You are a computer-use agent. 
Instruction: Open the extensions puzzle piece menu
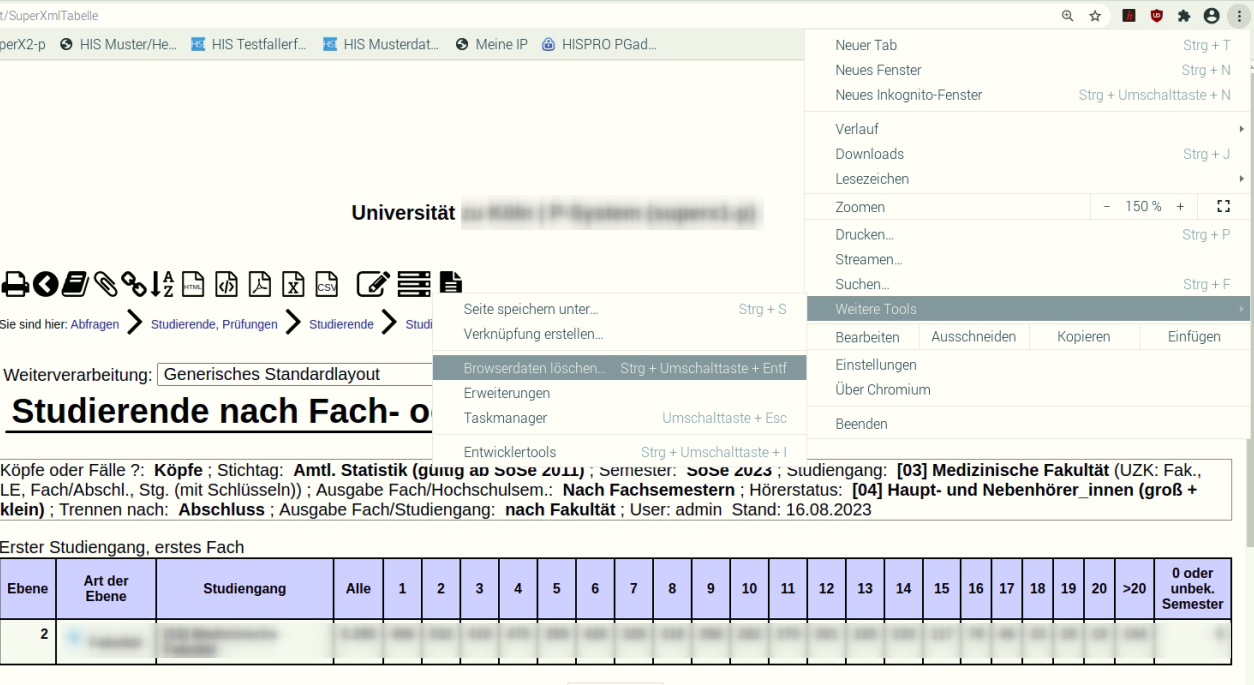click(1186, 16)
